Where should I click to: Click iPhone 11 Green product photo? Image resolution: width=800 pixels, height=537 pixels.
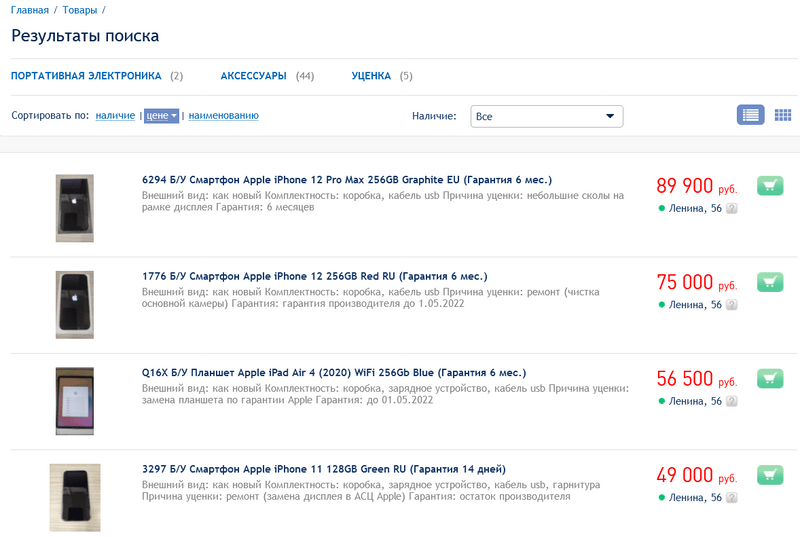[75, 497]
